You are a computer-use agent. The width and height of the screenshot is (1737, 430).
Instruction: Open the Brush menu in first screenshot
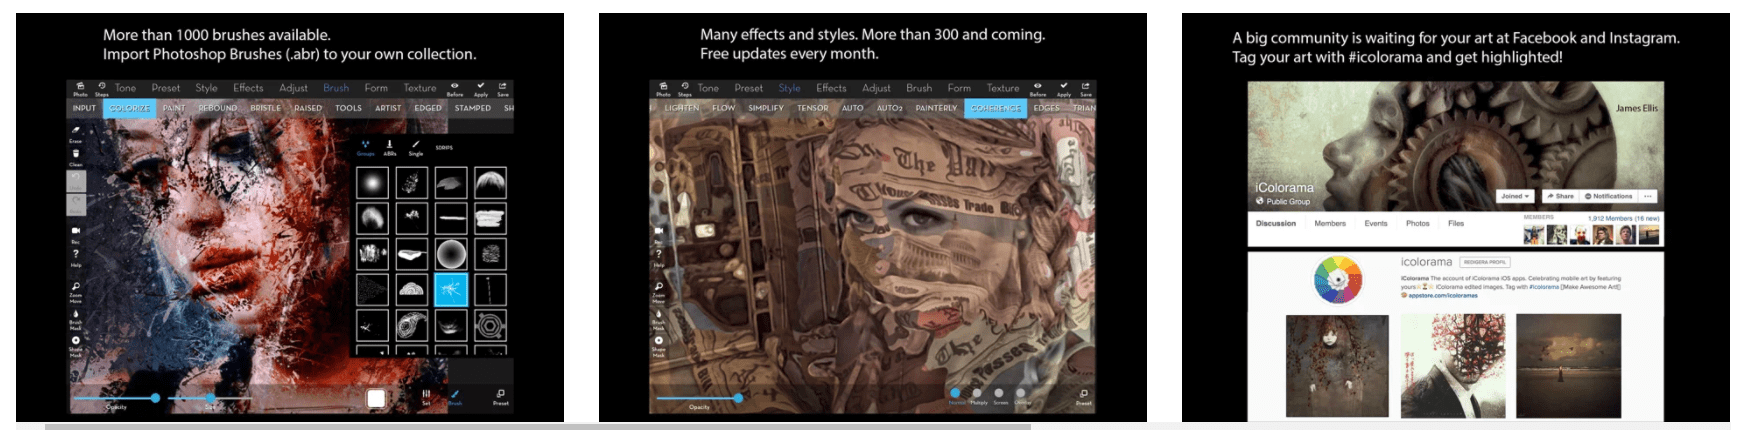point(336,88)
